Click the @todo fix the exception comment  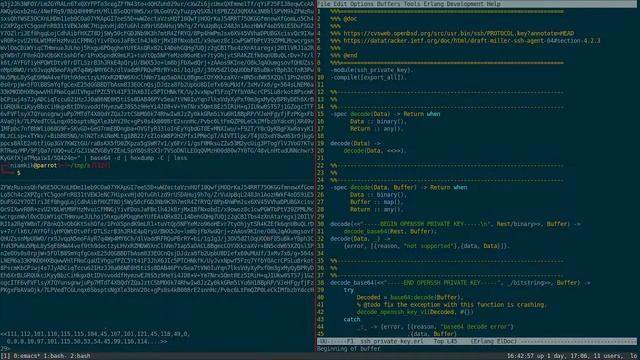point(451,304)
